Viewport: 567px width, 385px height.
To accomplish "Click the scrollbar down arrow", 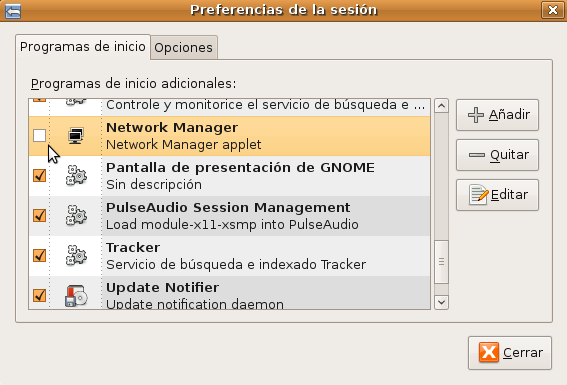I will 441,302.
